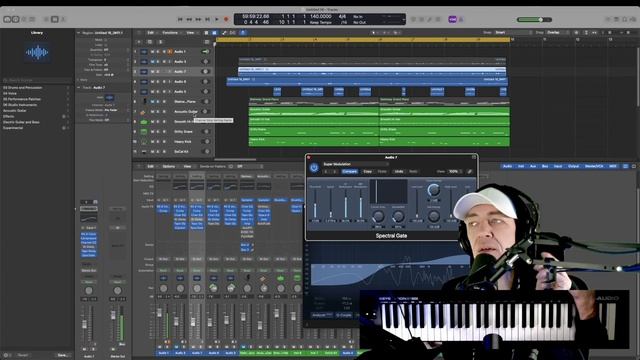
Task: Open the Tracks area View menu
Action: tap(190, 33)
